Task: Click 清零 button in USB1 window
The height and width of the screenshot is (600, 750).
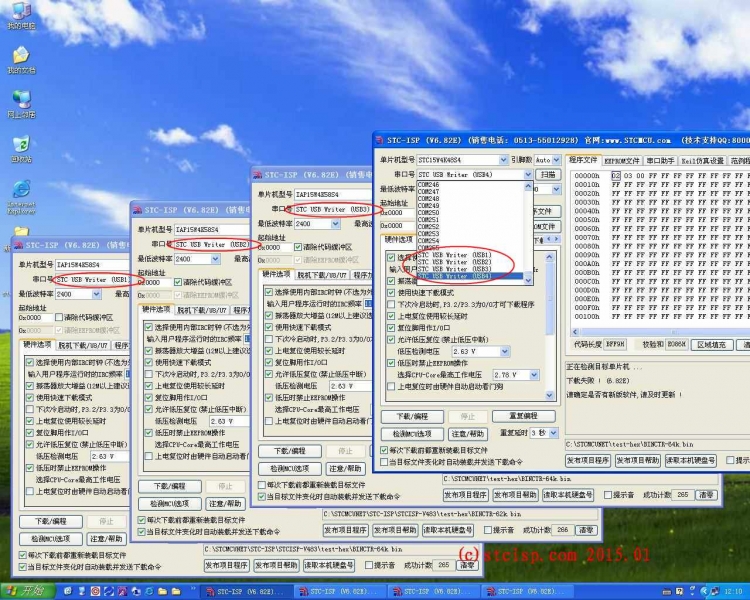Action: (467, 565)
